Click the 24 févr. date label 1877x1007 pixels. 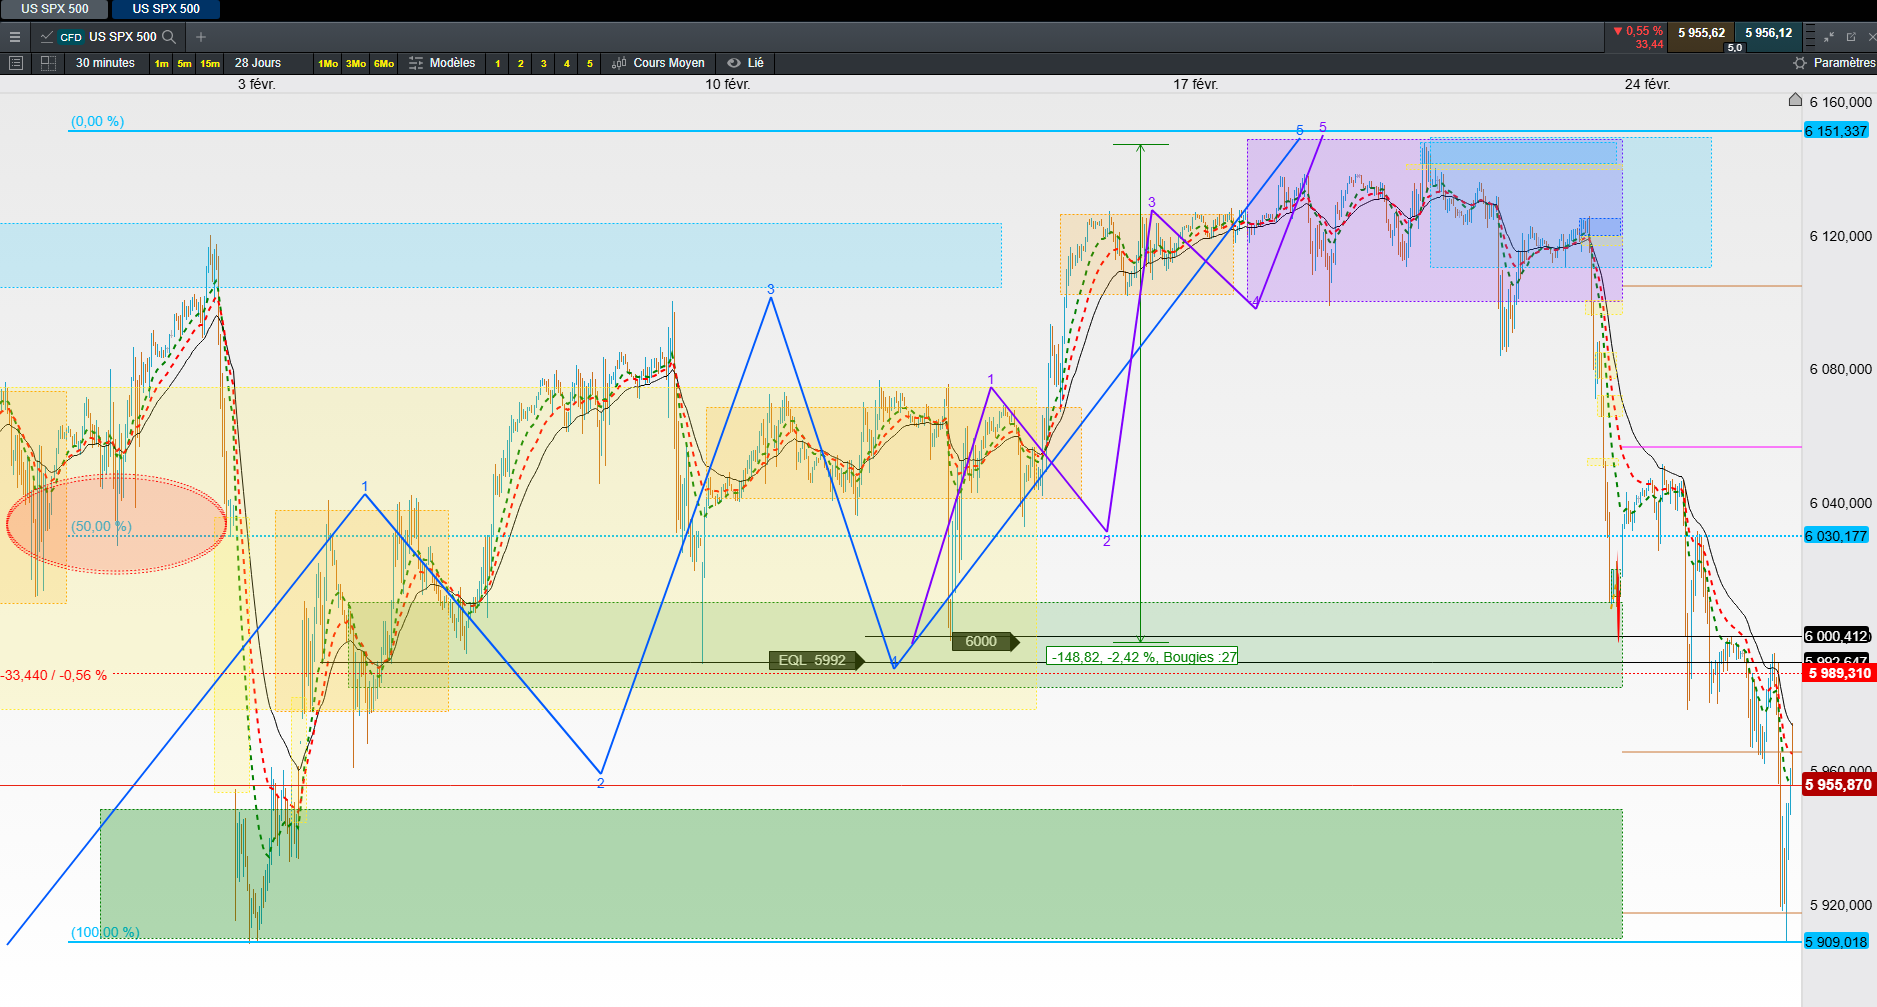click(x=1647, y=84)
